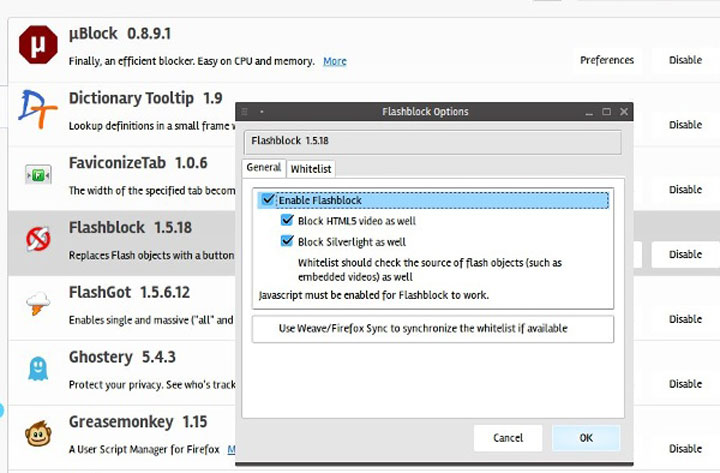Click the Flashblock red prohibition icon
Screen dimensions: 720x473
38,239
